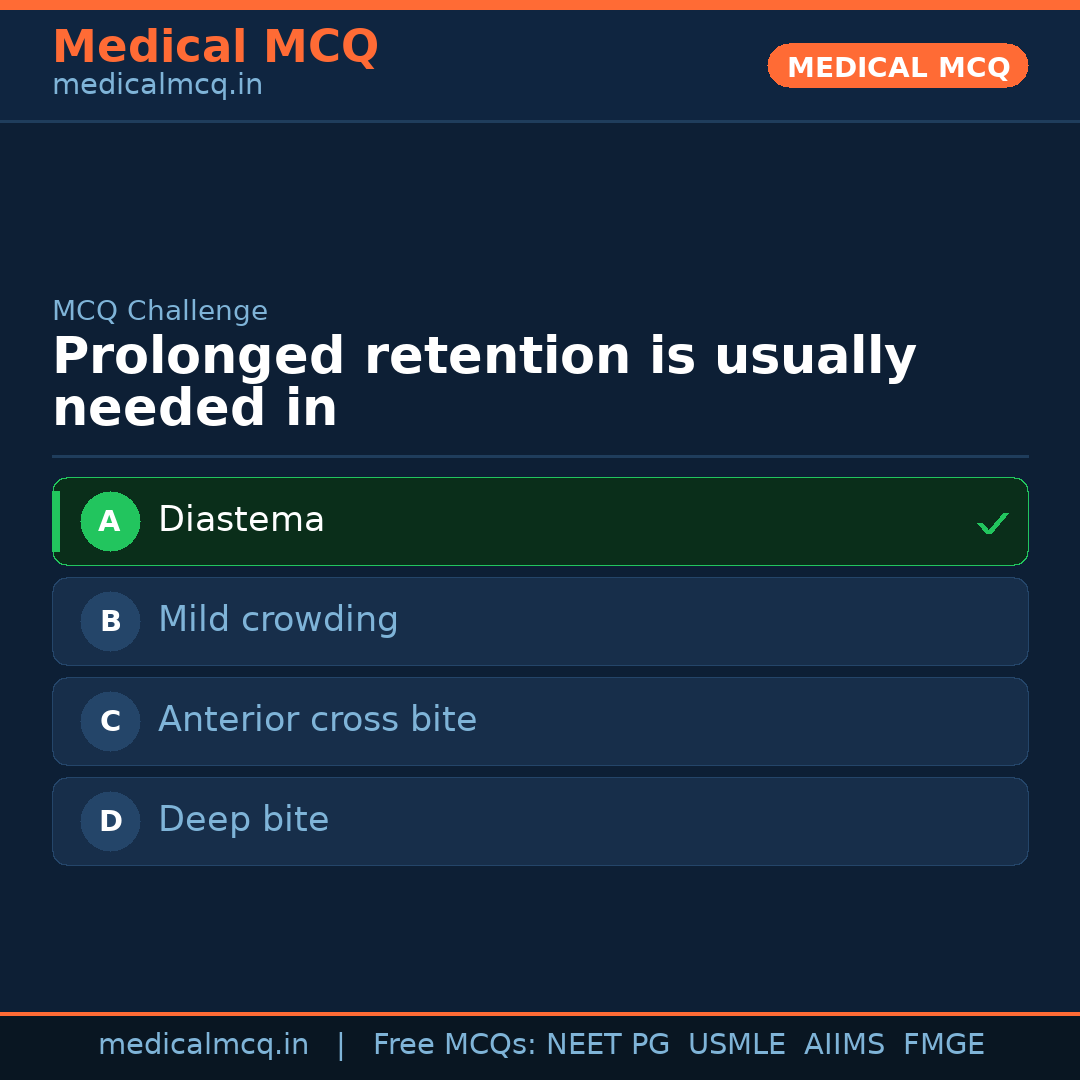The image size is (1080, 1080).
Task: Open the MCQ Challenge section
Action: [x=160, y=311]
